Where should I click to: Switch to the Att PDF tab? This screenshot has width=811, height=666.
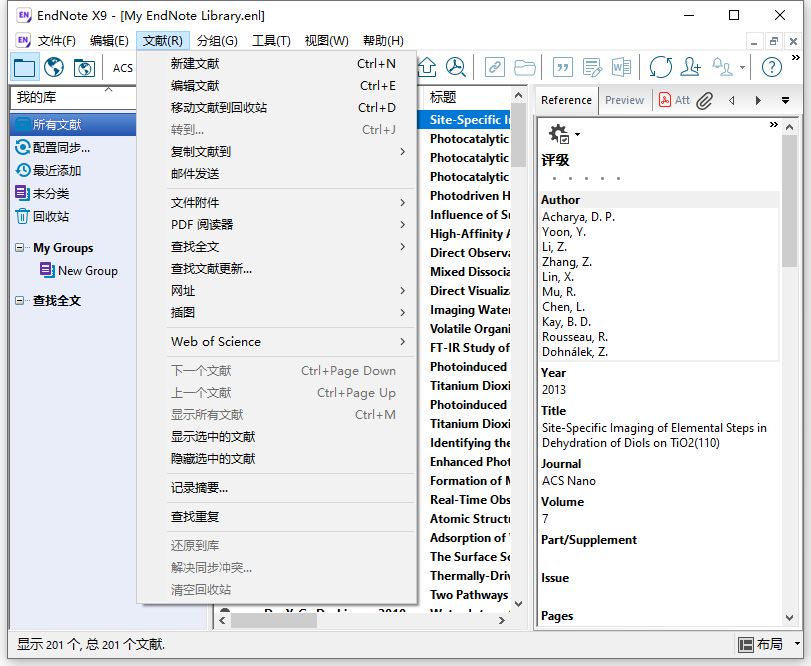(674, 100)
